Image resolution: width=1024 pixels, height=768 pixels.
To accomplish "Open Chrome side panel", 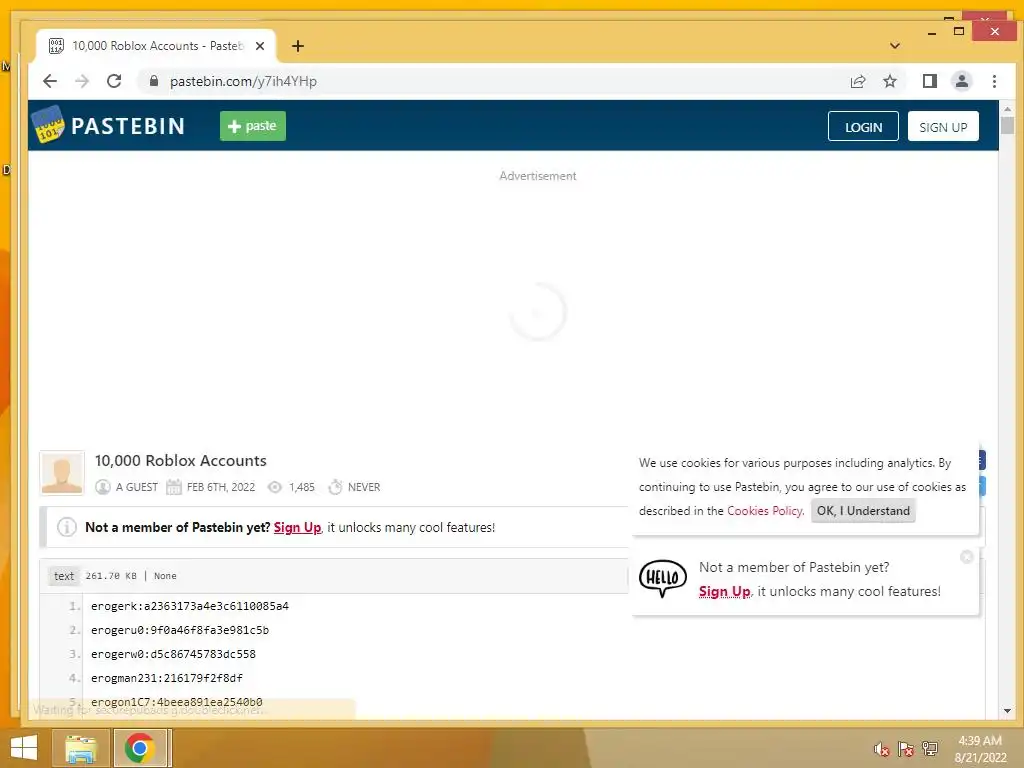I will coord(929,81).
